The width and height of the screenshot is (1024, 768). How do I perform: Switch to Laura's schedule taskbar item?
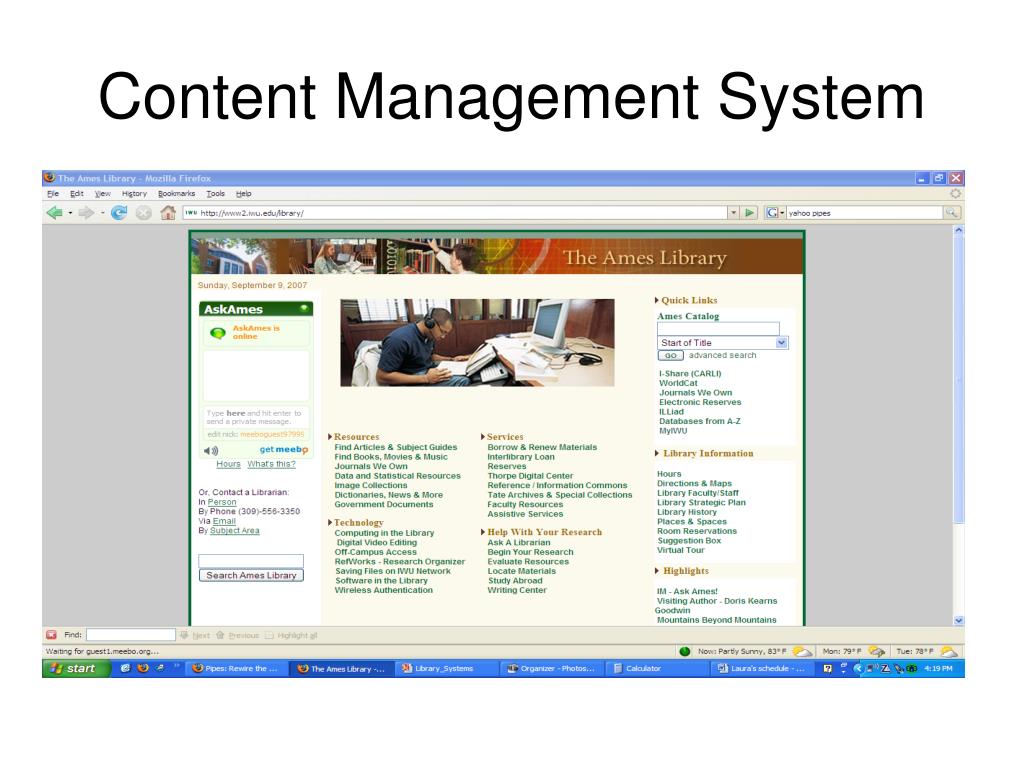pyautogui.click(x=761, y=669)
